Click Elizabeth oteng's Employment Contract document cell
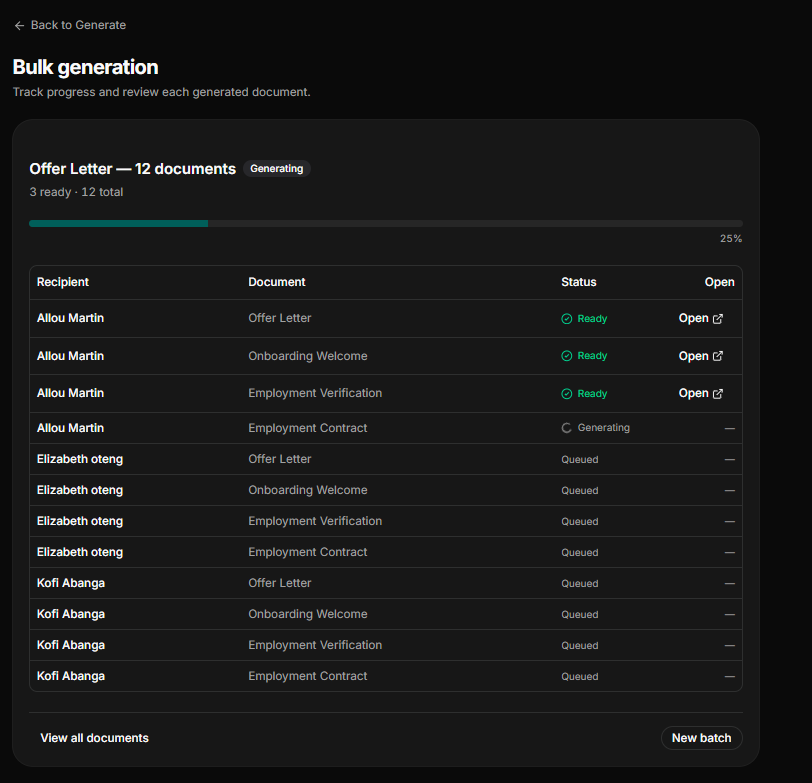 coord(308,553)
